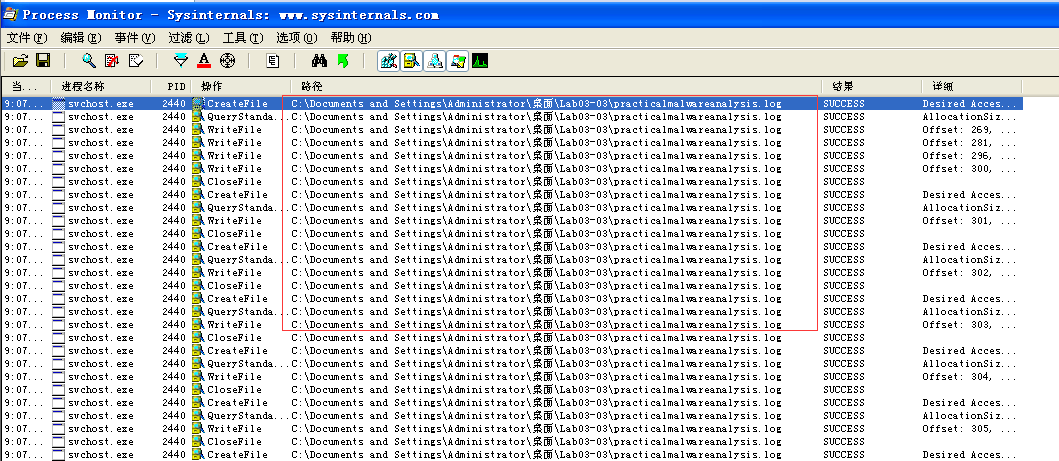Click SUCCESS result in the Offset: 305 row
The height and width of the screenshot is (461, 1059).
(x=844, y=429)
